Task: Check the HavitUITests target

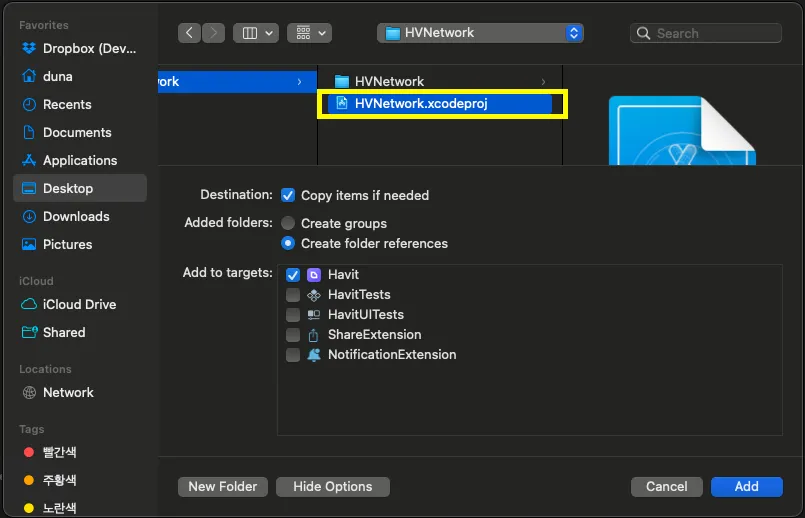Action: [293, 315]
